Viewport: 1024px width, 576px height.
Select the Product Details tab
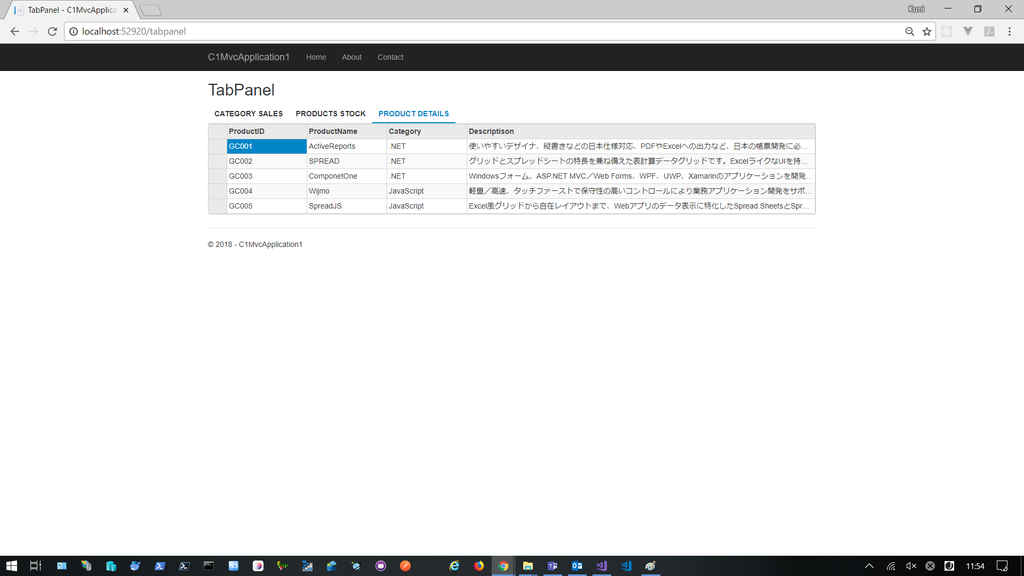pyautogui.click(x=413, y=114)
